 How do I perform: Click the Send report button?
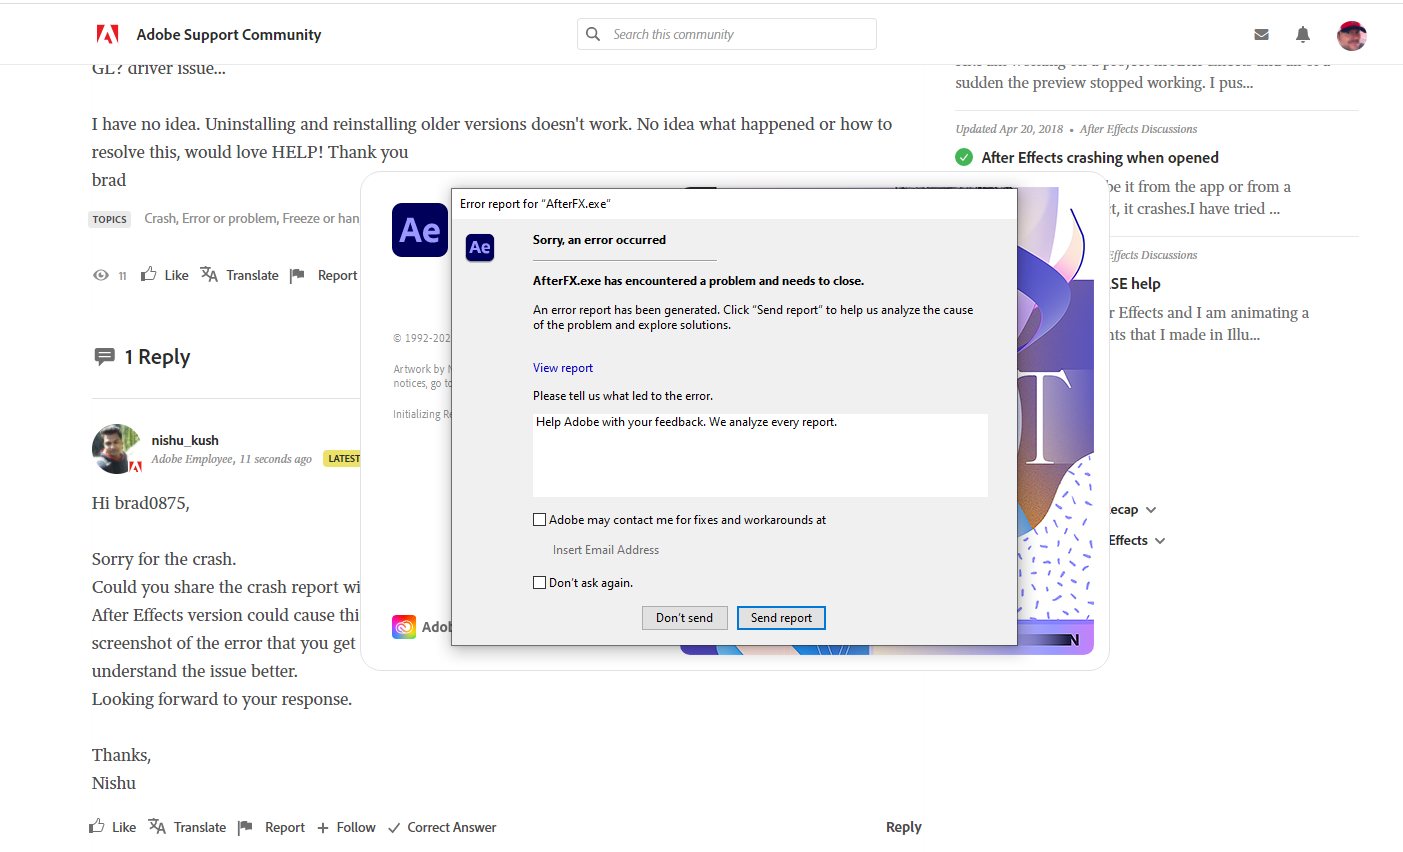coord(781,618)
